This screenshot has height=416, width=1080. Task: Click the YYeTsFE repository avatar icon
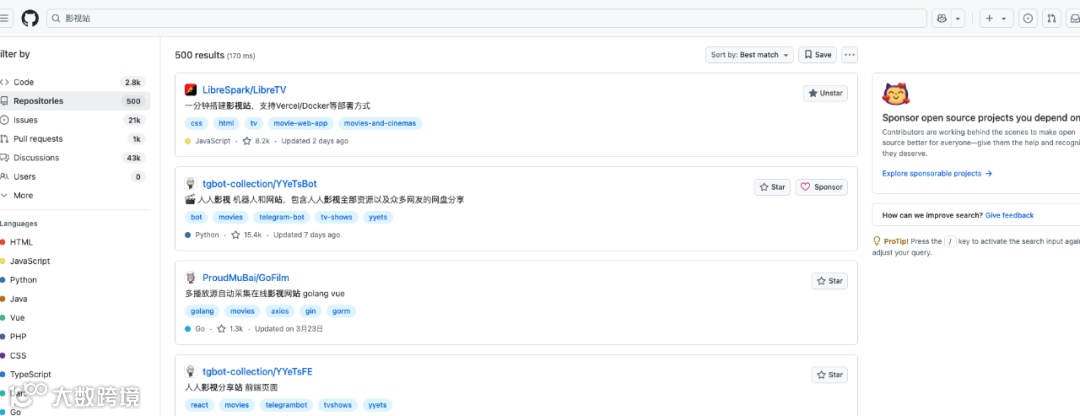click(191, 372)
